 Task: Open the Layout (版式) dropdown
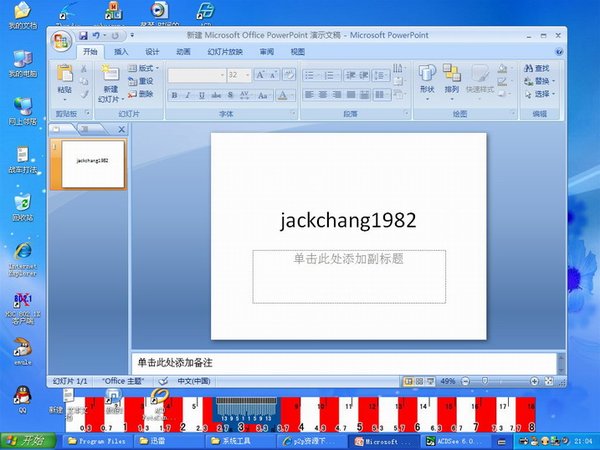[143, 68]
